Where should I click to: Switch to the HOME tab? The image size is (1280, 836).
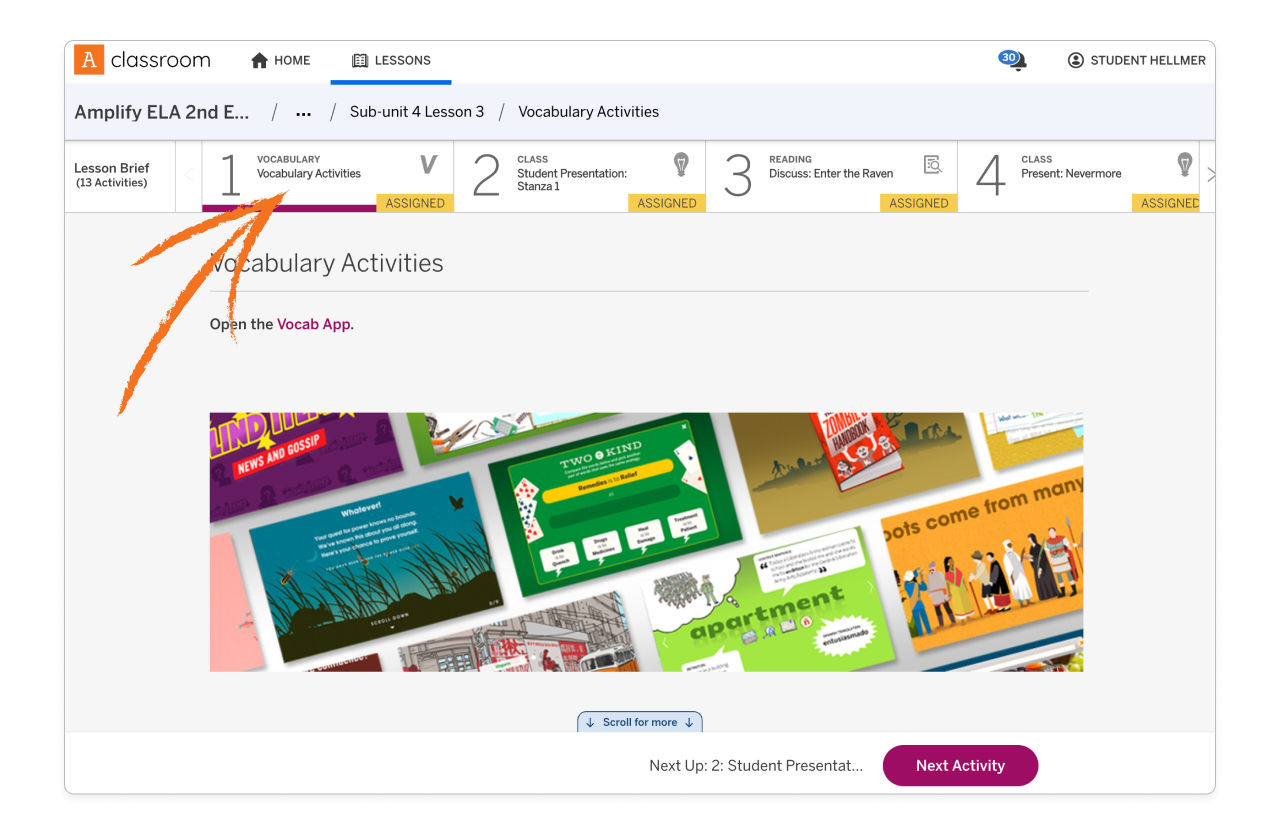tap(290, 60)
